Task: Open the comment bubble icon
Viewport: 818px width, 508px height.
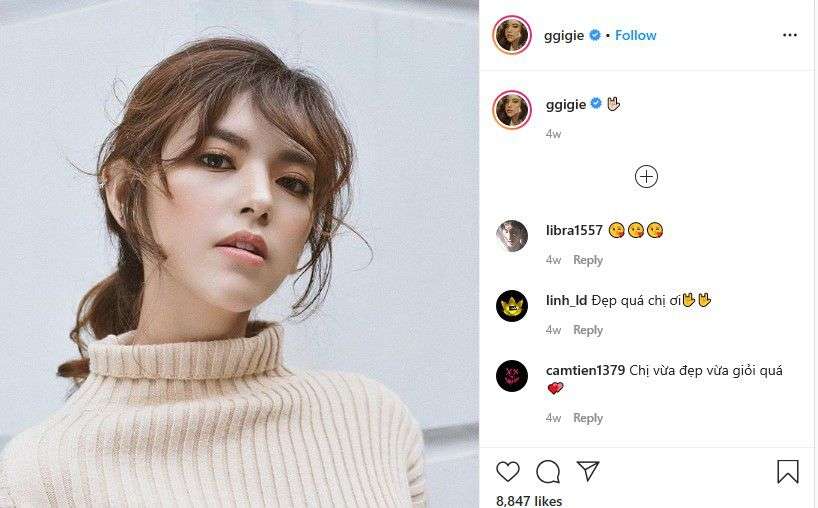Action: coord(548,471)
